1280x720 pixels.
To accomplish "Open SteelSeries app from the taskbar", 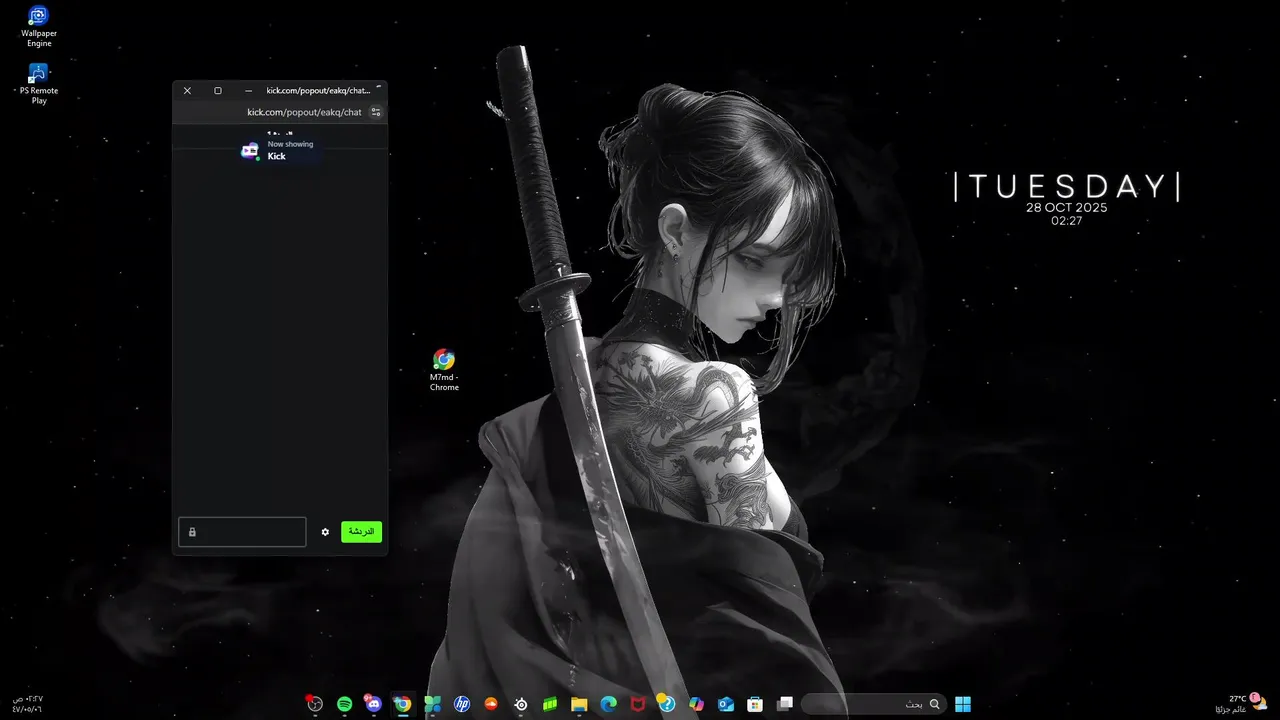I will coord(521,704).
